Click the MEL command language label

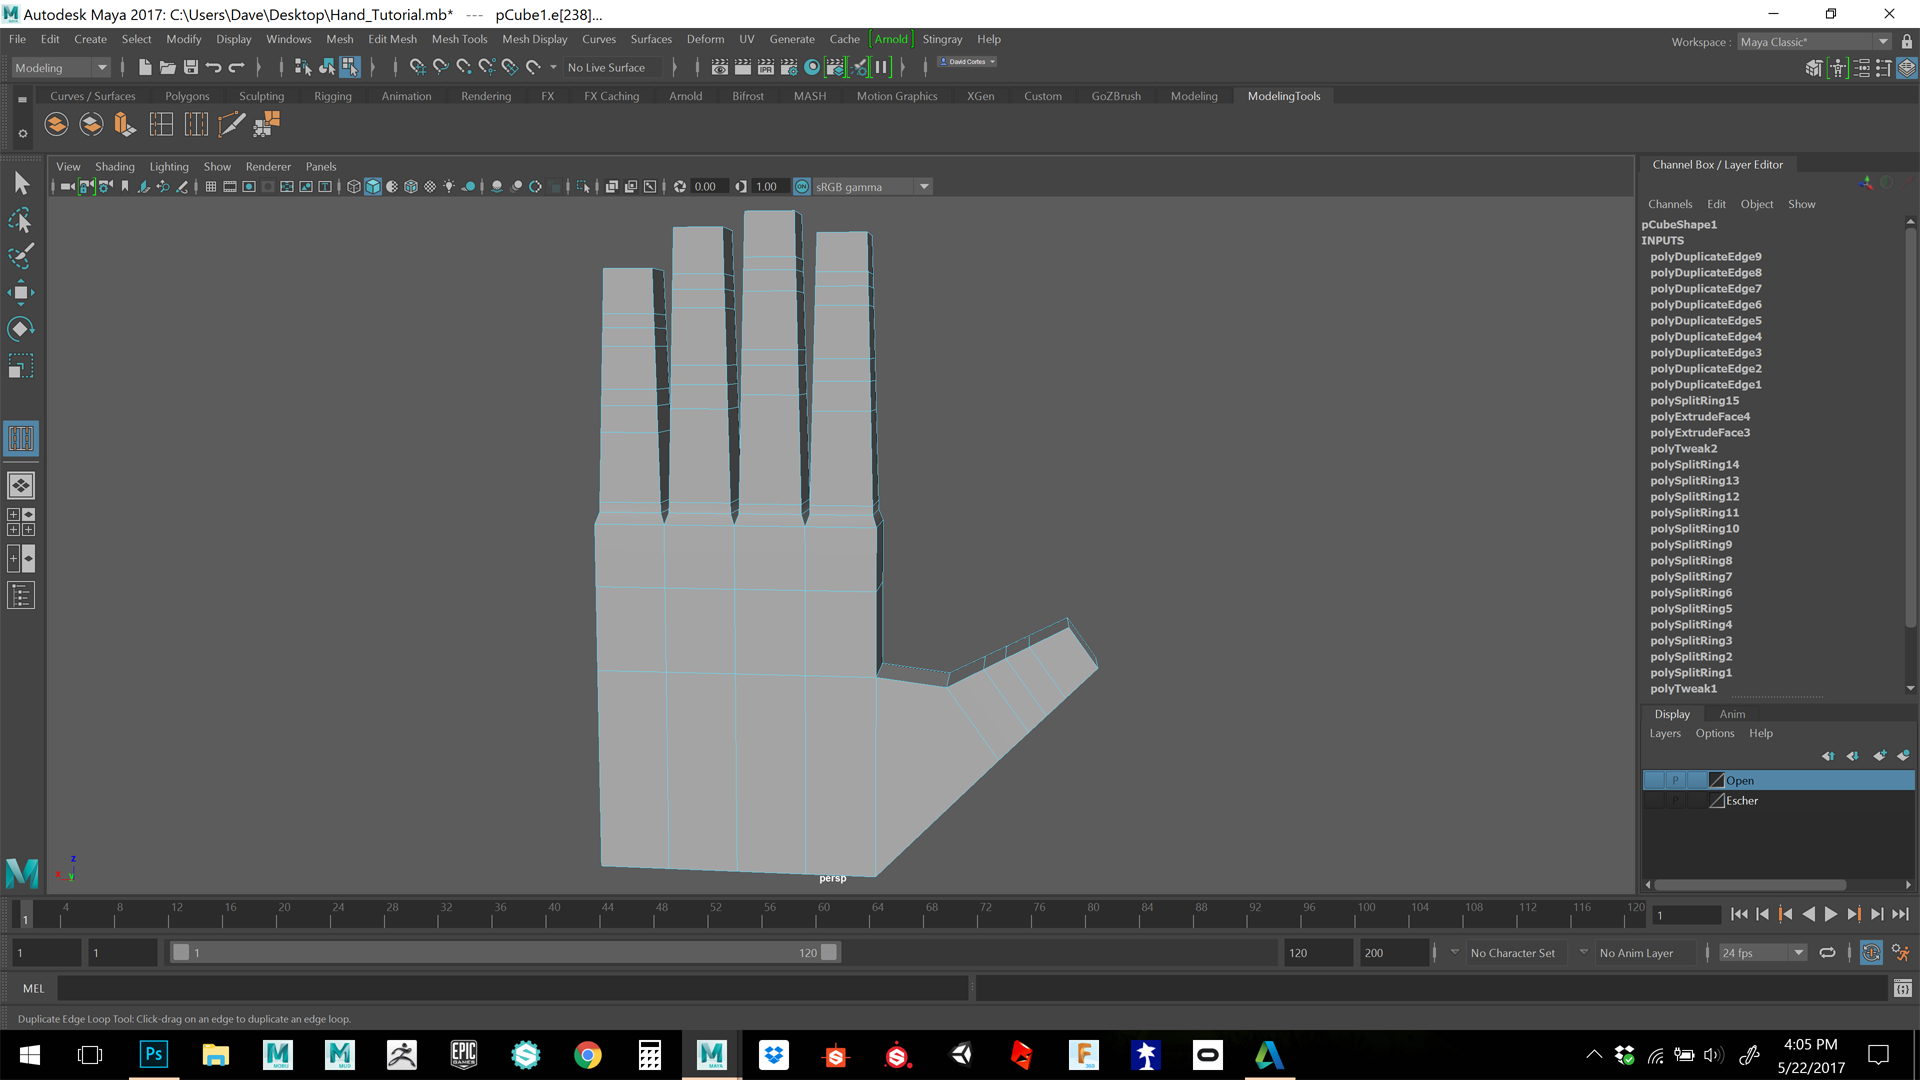point(34,988)
